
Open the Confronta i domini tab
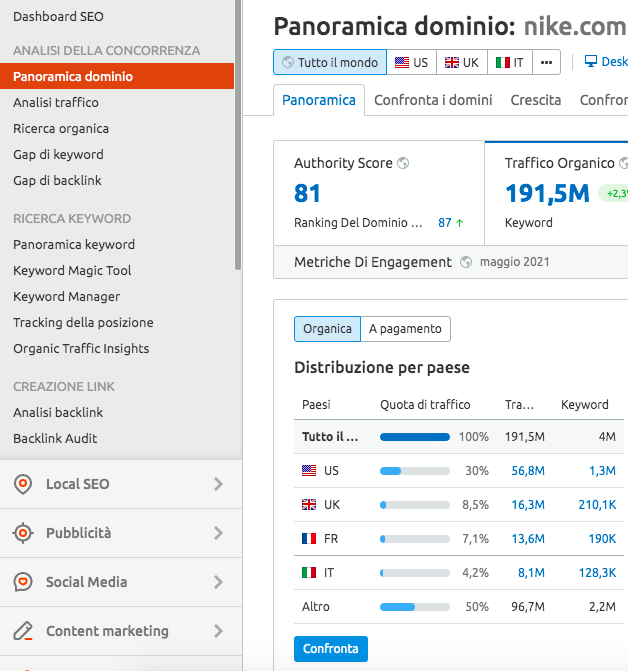click(x=433, y=100)
